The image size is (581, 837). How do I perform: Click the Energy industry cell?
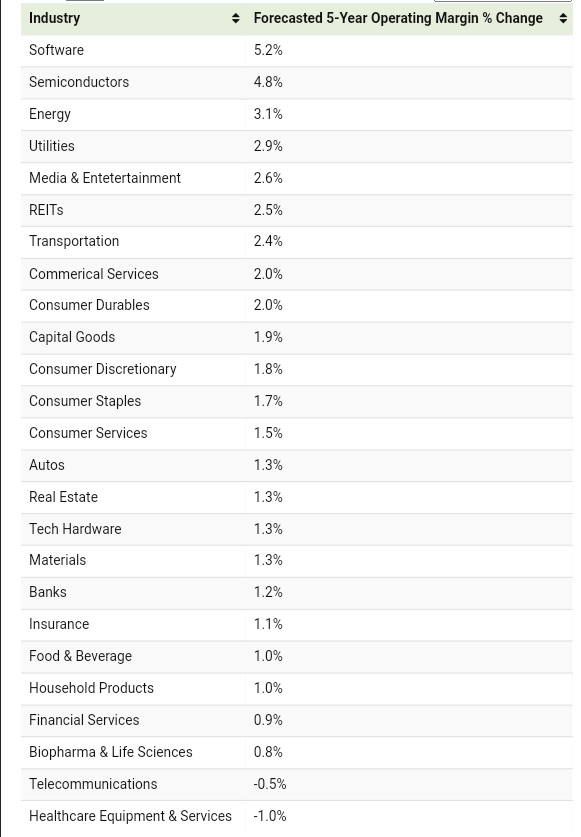tap(134, 114)
